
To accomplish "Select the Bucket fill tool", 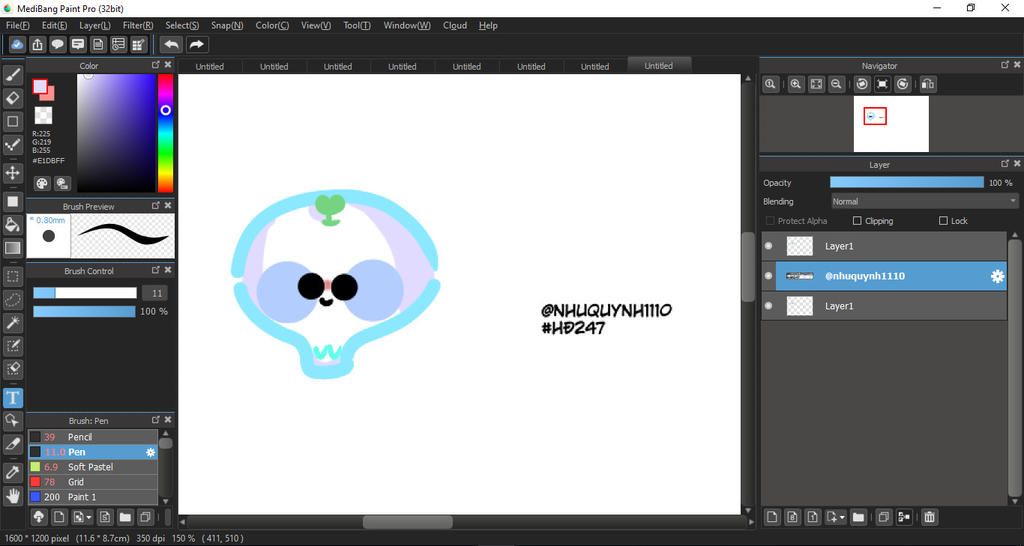I will tap(12, 225).
